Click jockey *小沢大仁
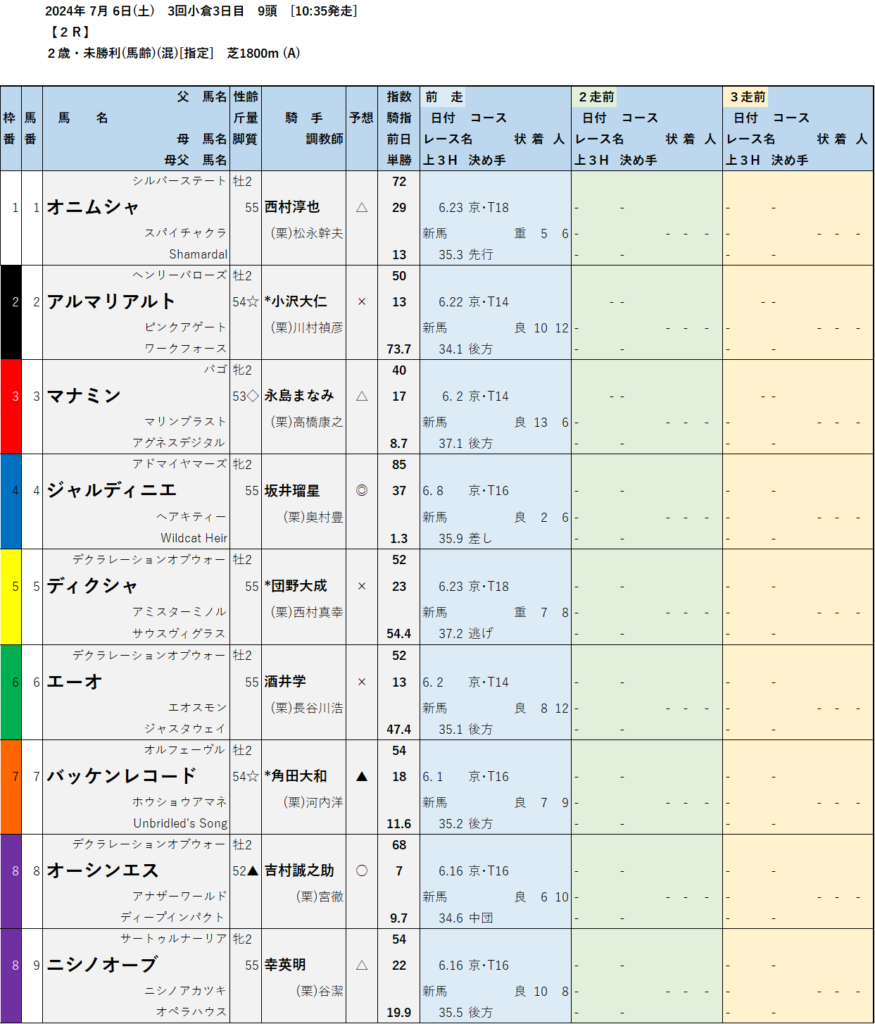The height and width of the screenshot is (1024, 875). click(296, 301)
